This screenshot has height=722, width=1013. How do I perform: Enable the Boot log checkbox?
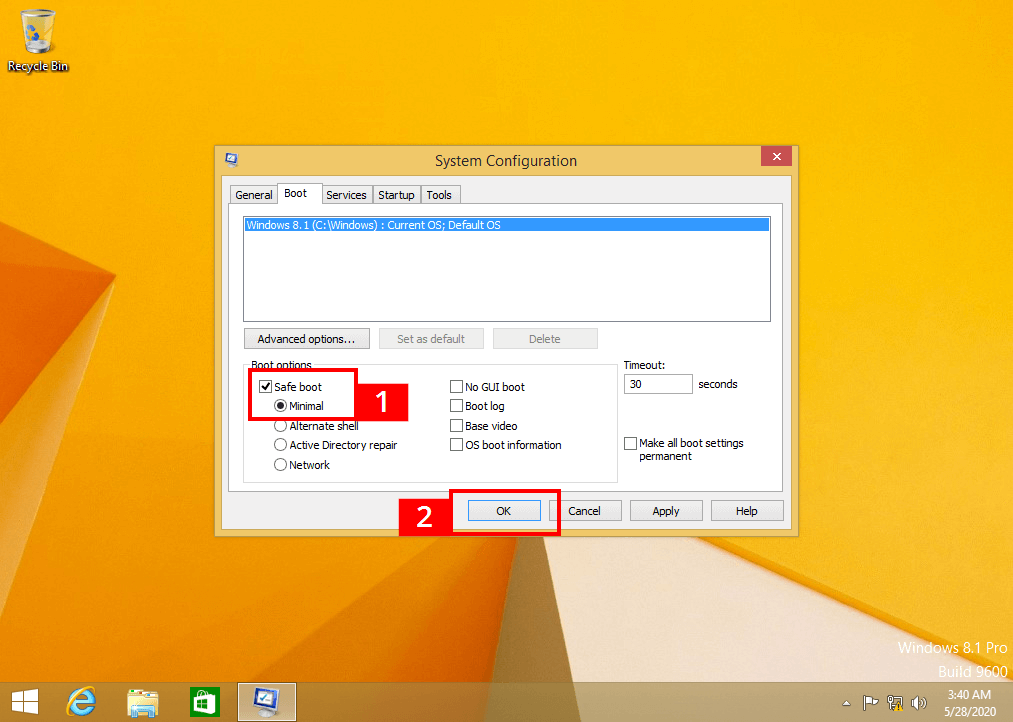point(456,406)
